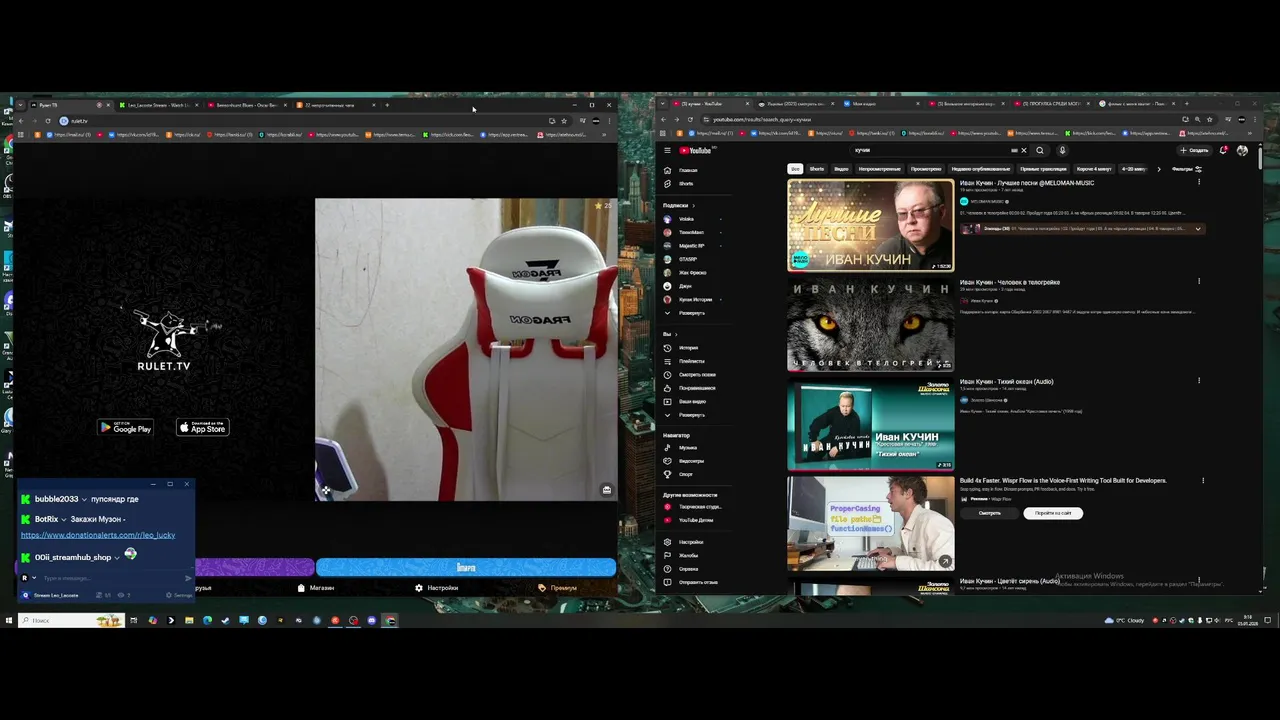Viewport: 1280px width, 720px height.
Task: Send the chat message arrow icon
Action: pos(188,578)
